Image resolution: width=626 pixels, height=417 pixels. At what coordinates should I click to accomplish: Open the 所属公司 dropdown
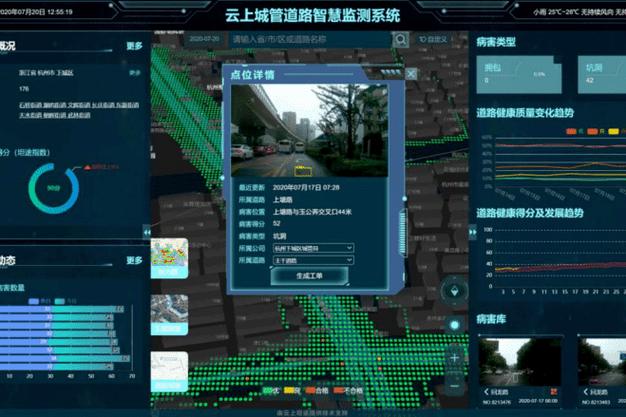click(x=313, y=248)
